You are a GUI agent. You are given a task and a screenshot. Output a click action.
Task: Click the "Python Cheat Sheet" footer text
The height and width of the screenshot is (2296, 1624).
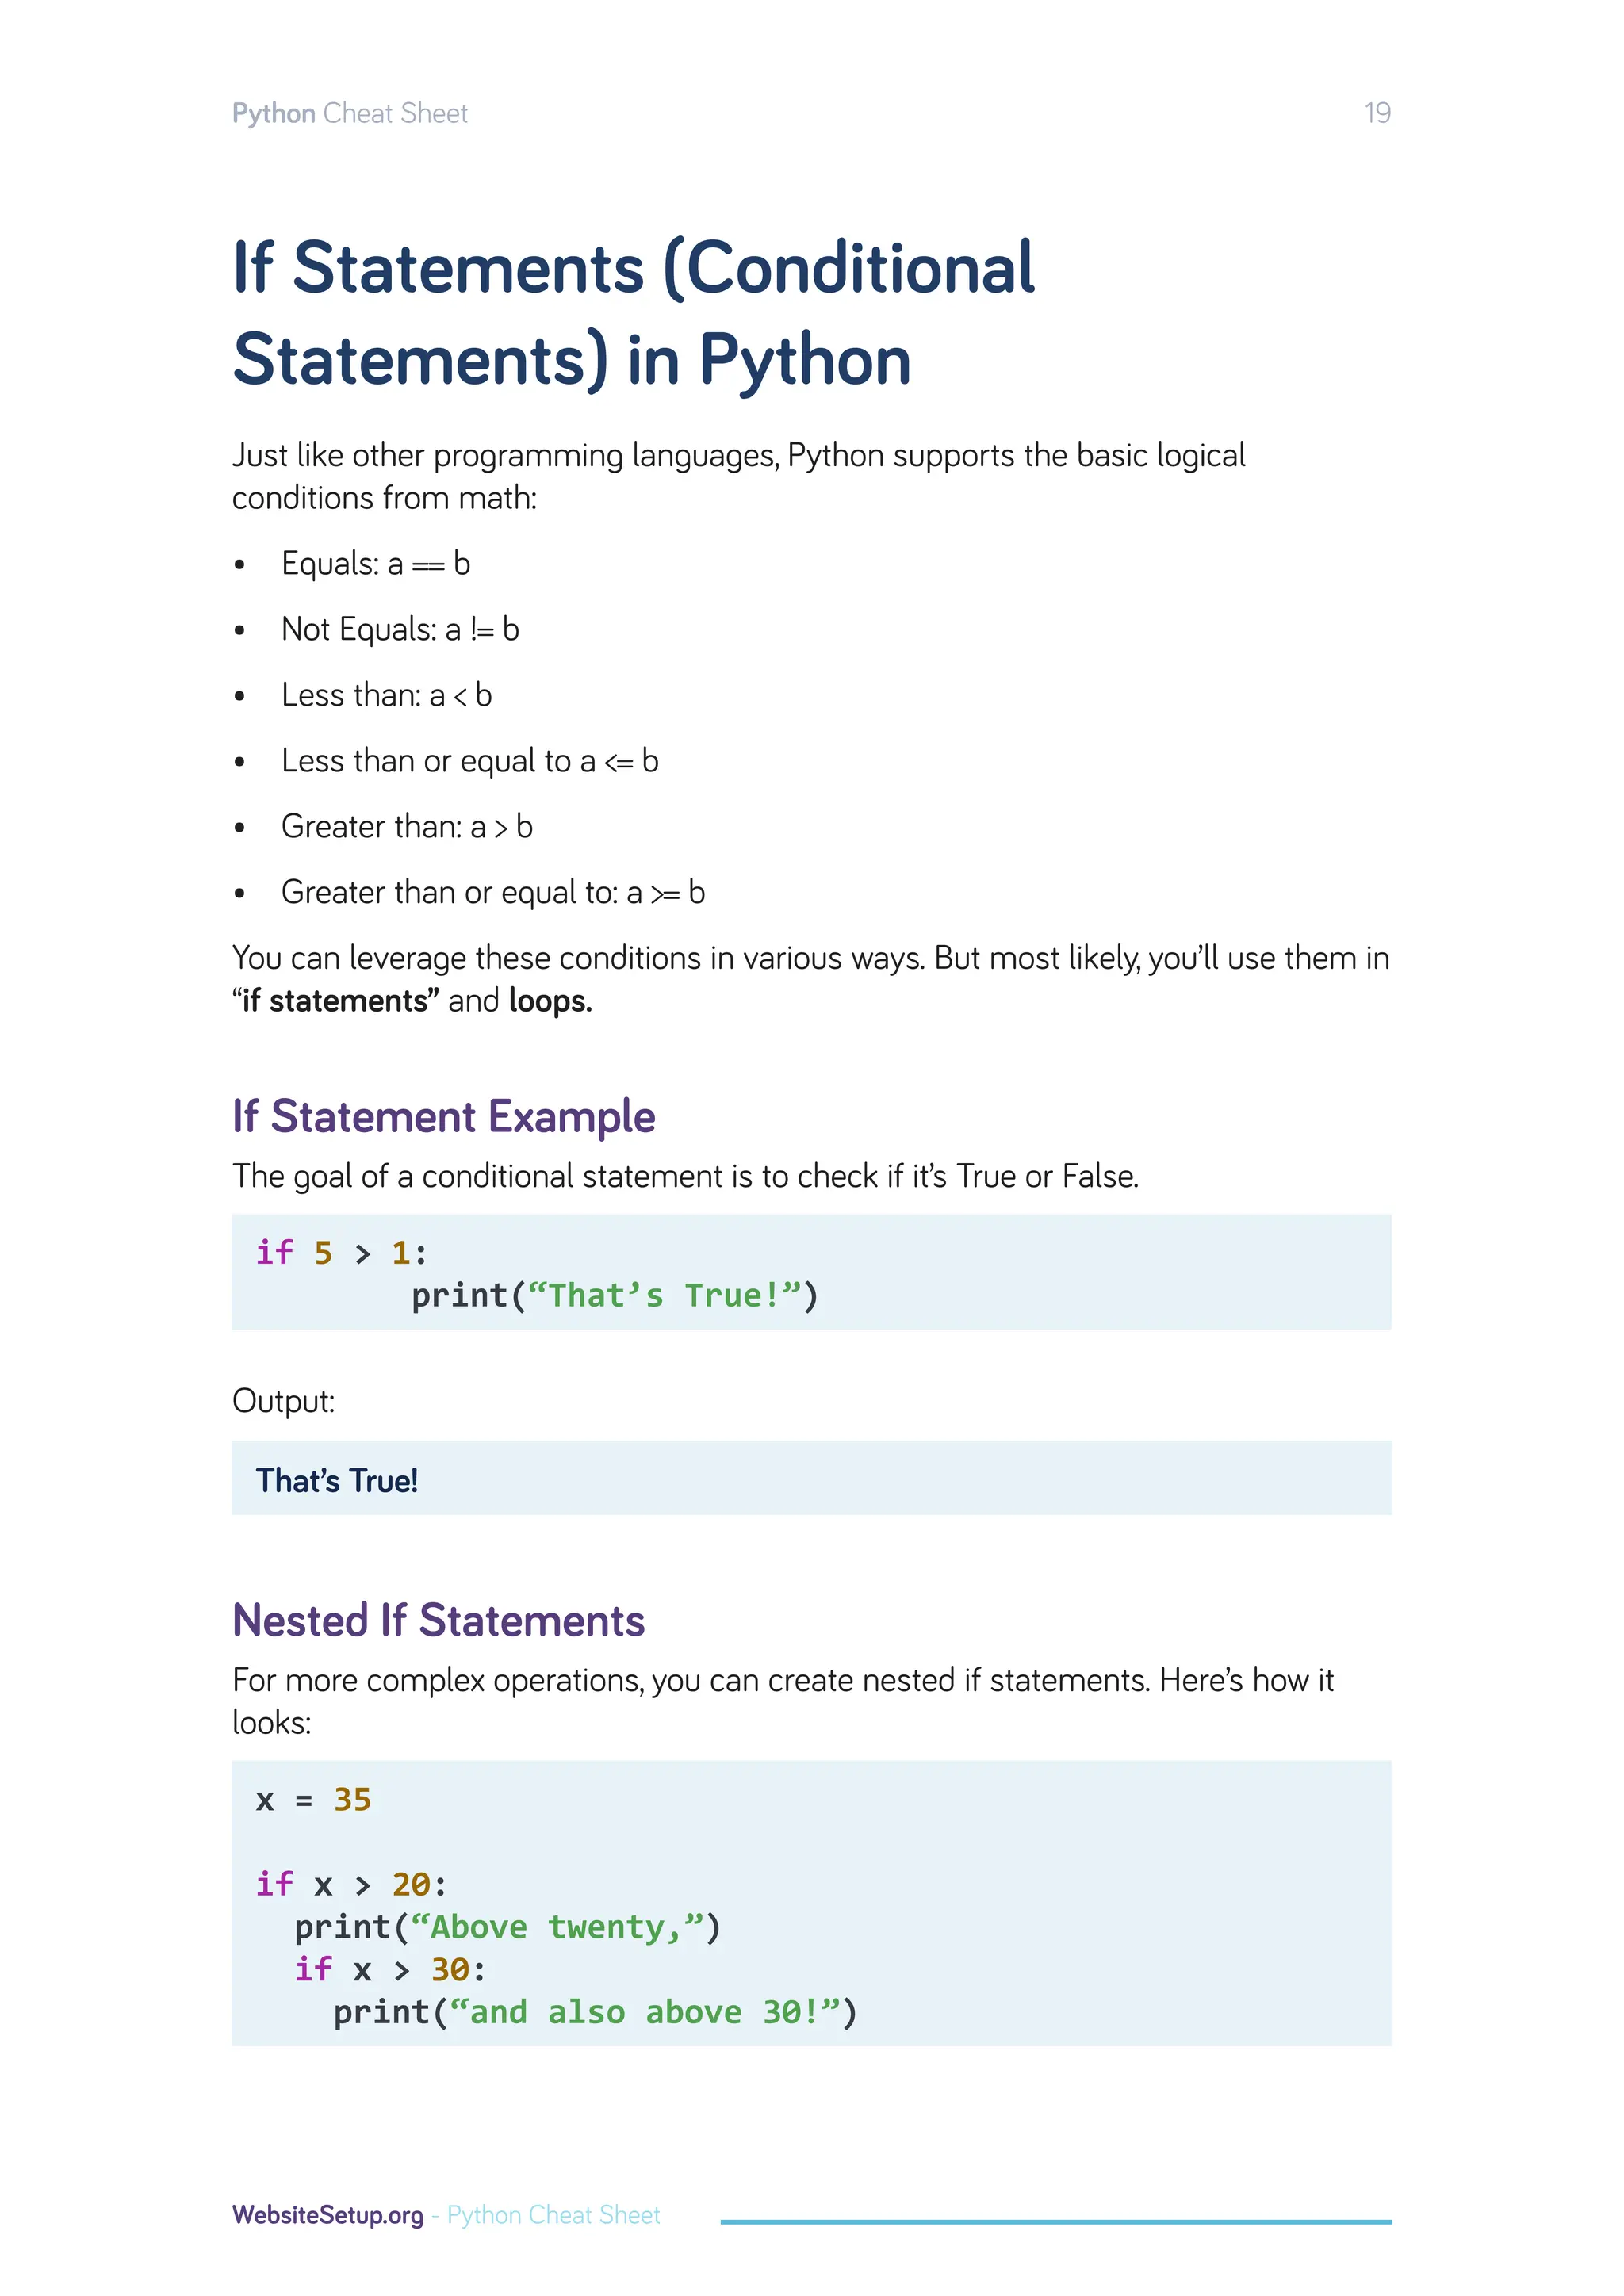click(x=553, y=2215)
